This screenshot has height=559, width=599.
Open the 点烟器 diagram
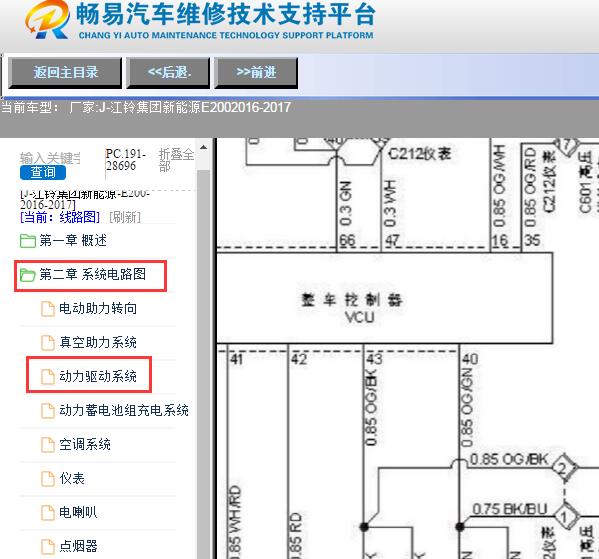click(78, 546)
